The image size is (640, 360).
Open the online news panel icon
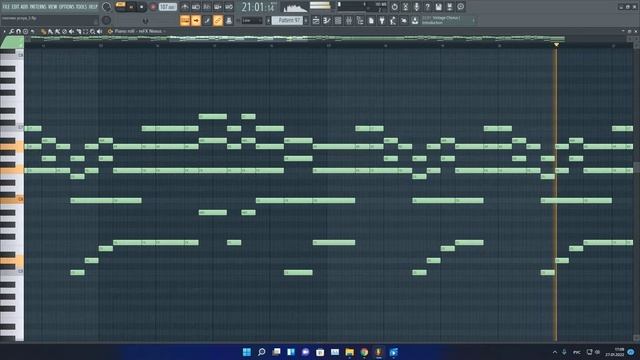tap(460, 7)
